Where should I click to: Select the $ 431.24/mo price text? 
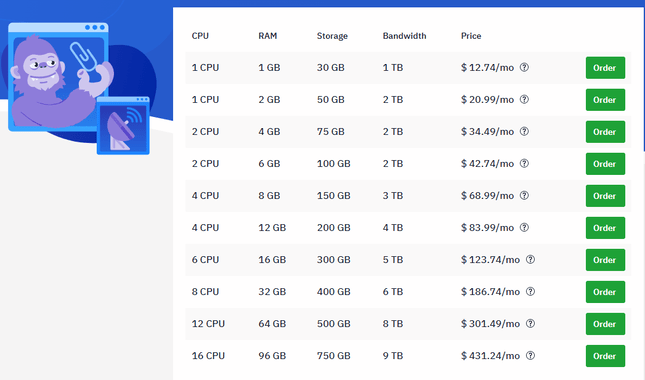coord(490,356)
